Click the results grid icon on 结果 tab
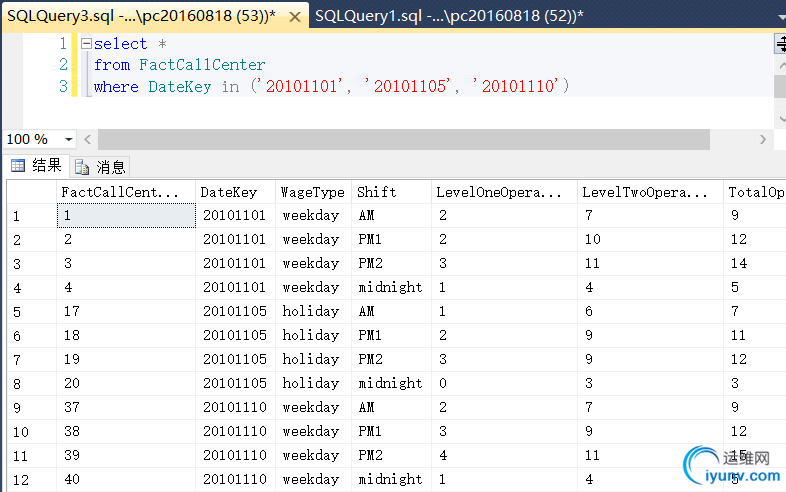 pyautogui.click(x=18, y=165)
